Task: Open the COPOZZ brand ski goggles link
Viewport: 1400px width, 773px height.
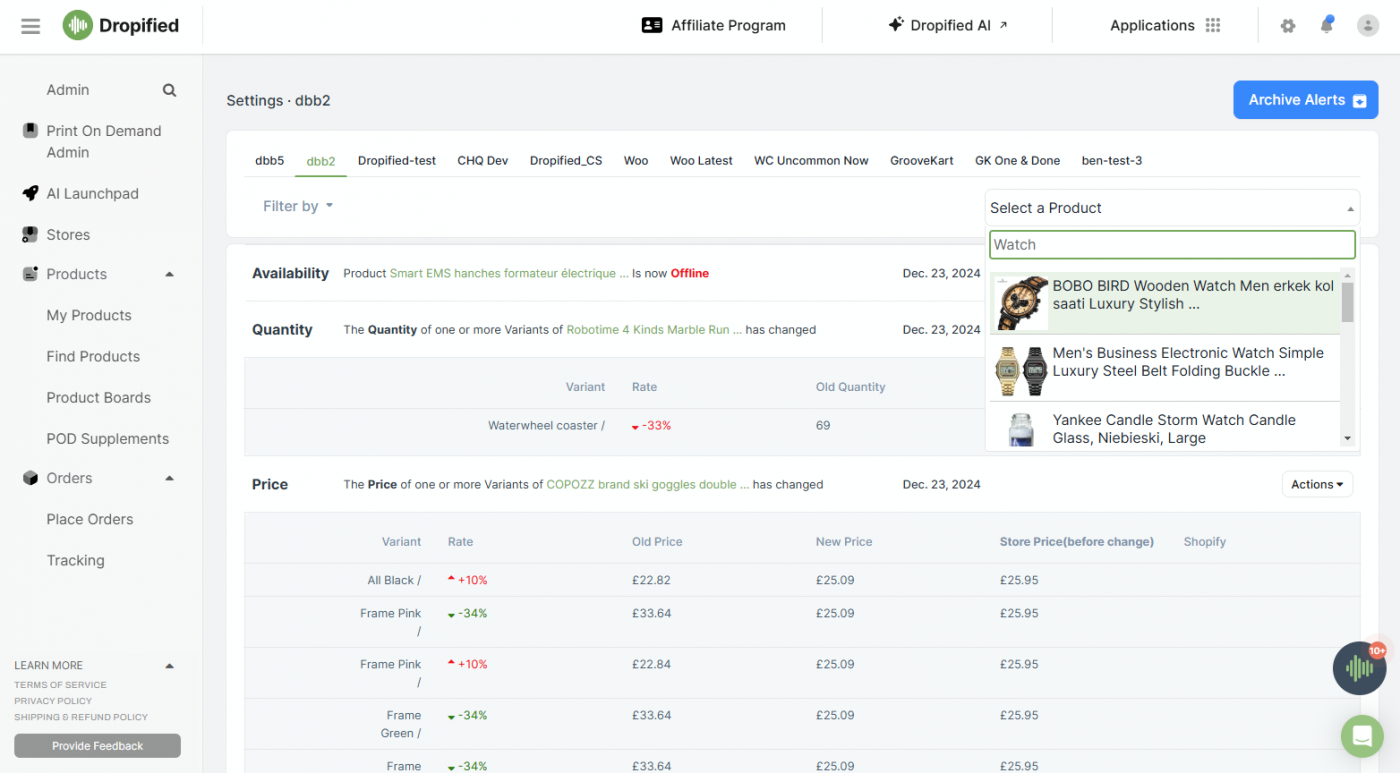Action: point(648,484)
